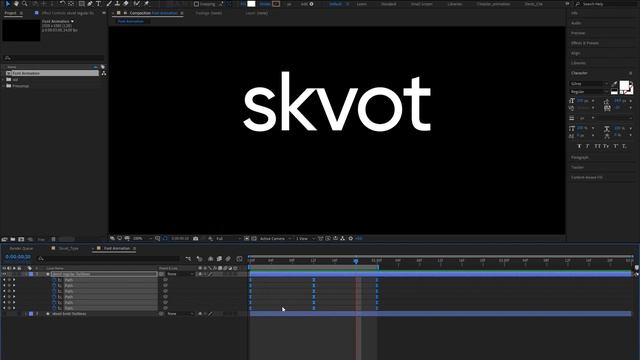The height and width of the screenshot is (360, 640).
Task: Select the Puppet Pin tool
Action: click(x=147, y=4)
